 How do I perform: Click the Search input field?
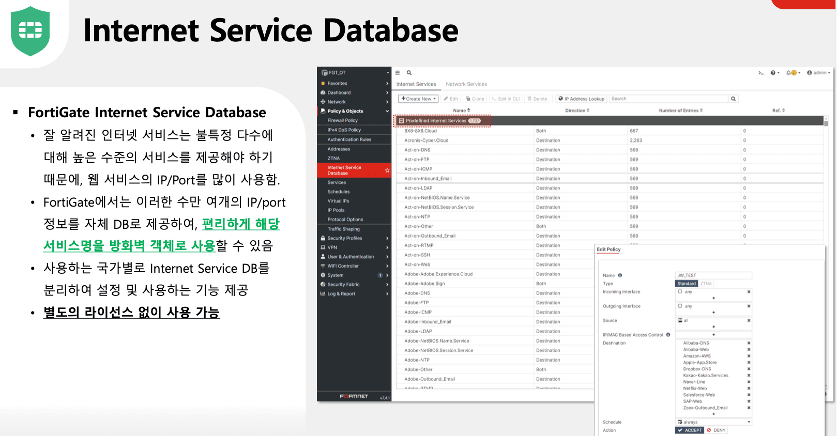pyautogui.click(x=669, y=99)
